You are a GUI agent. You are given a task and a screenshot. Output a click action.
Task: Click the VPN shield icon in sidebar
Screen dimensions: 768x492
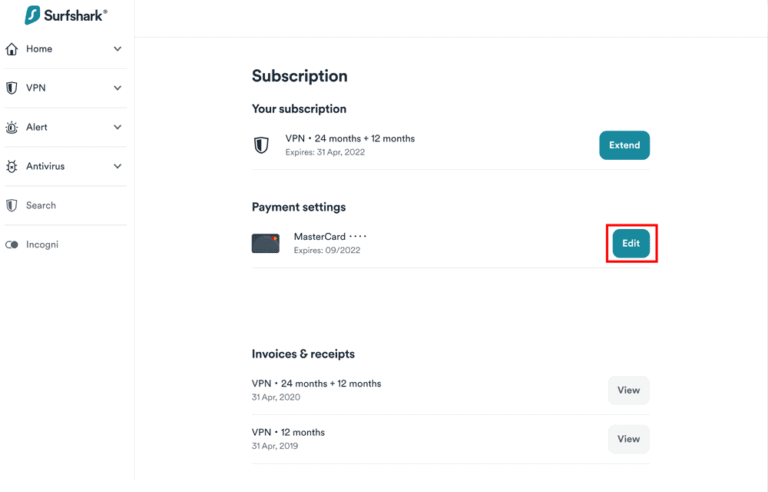tap(12, 88)
